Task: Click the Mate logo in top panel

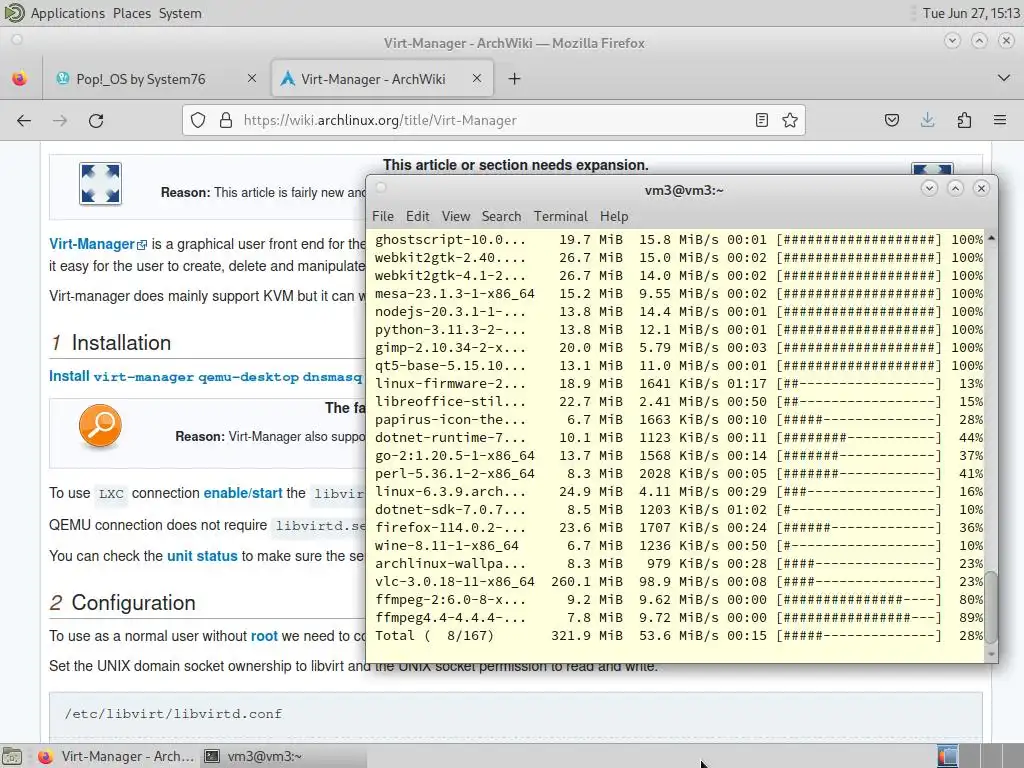Action: 14,13
